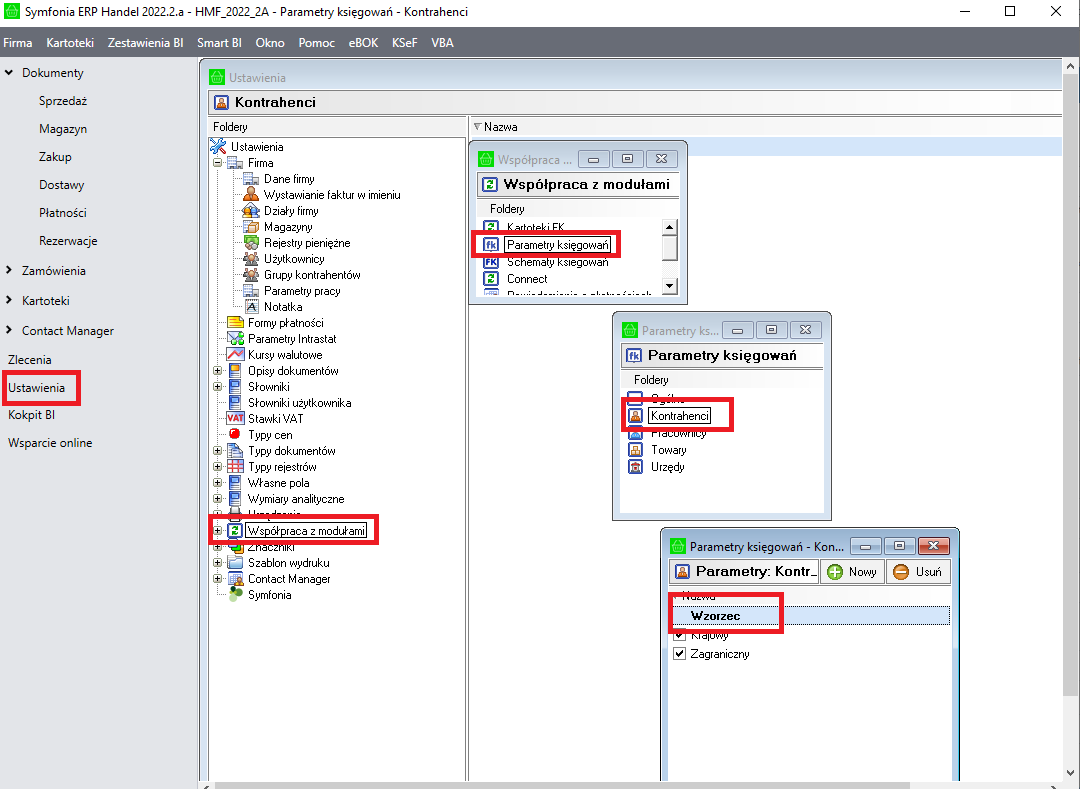Screen dimensions: 1084x789
Task: Click the Urzędy folder icon
Action: click(635, 467)
